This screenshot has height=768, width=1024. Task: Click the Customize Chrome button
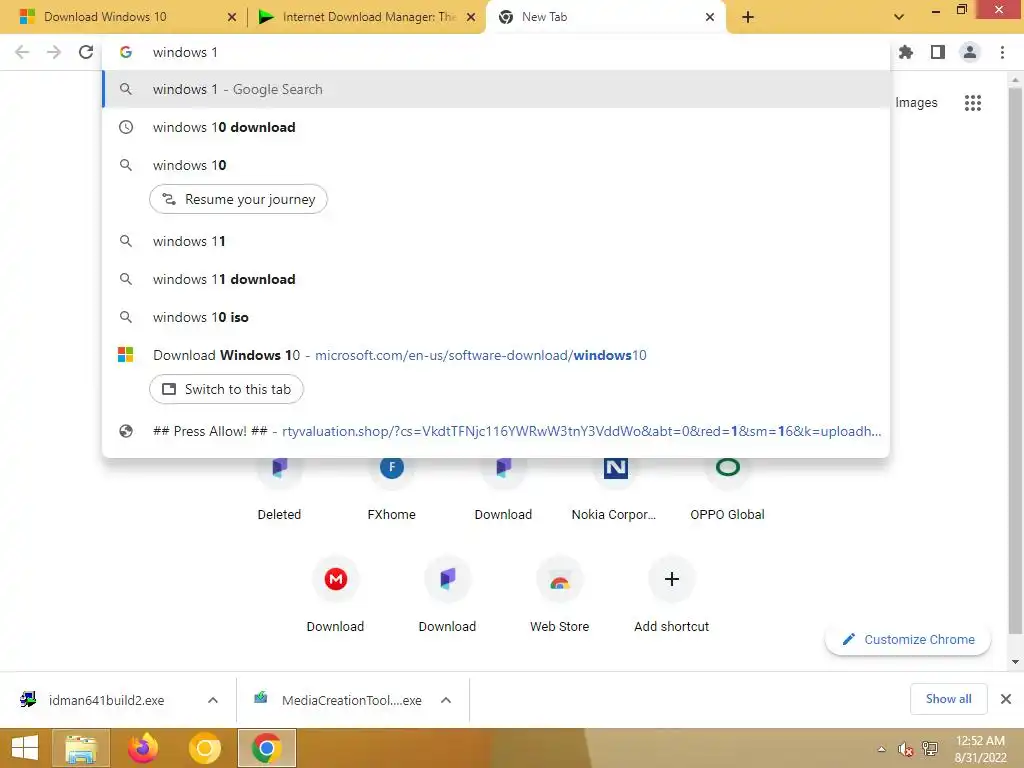[x=908, y=639]
